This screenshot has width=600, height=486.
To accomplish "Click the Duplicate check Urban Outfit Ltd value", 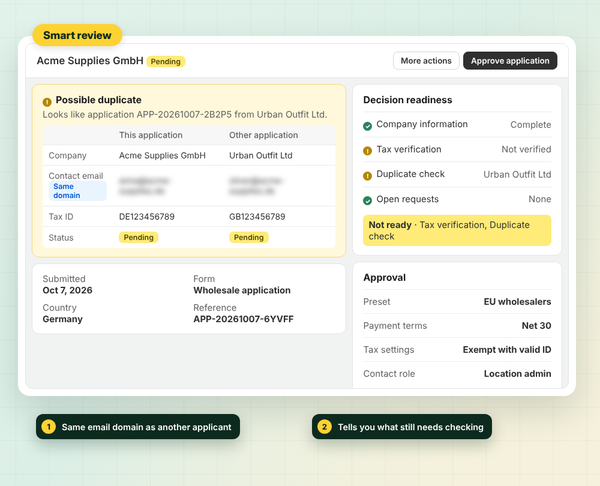I will click(x=517, y=175).
